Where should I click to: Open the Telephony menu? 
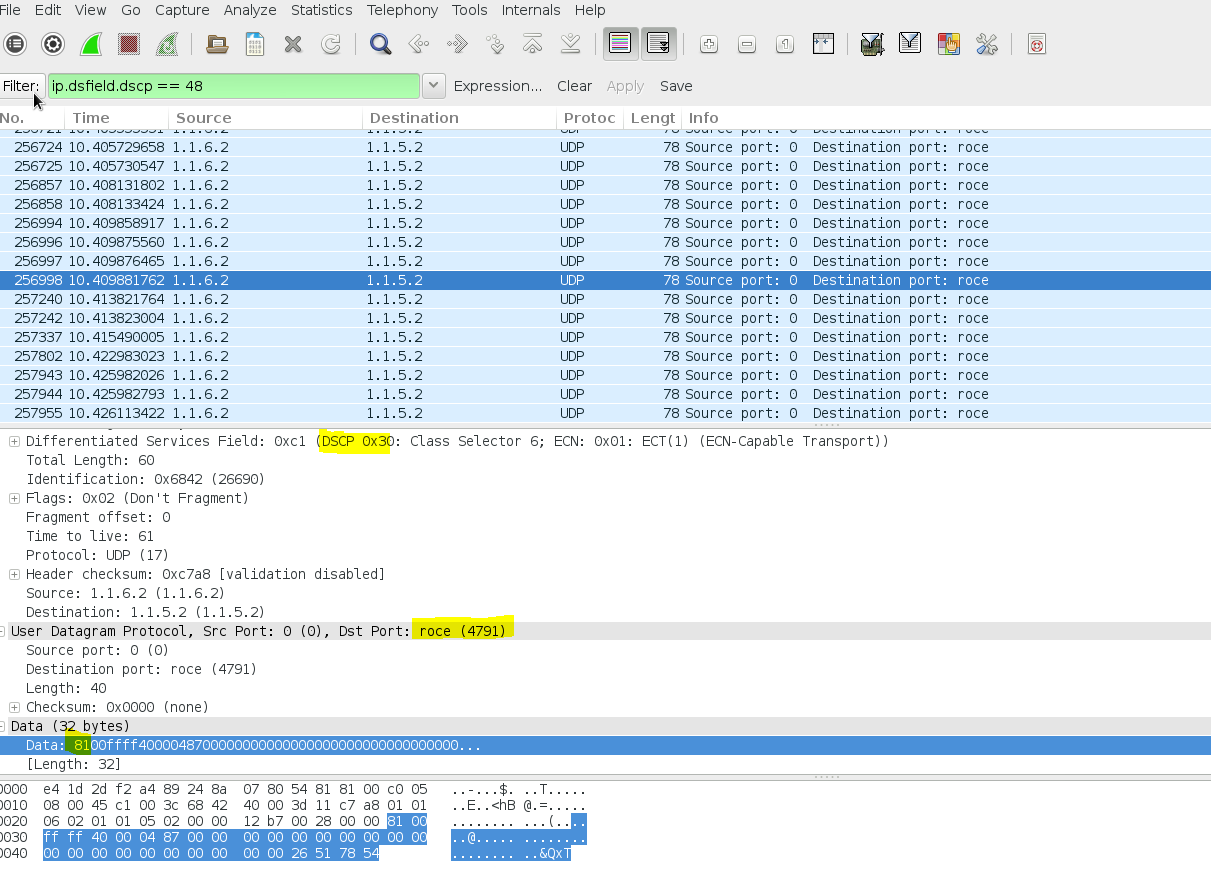point(402,10)
